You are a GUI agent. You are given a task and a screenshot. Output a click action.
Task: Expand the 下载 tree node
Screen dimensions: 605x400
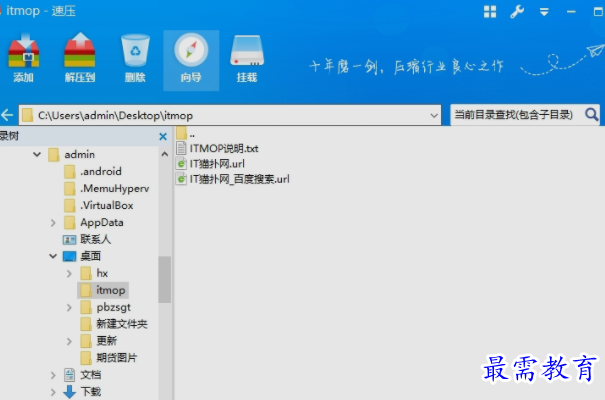tap(53, 392)
